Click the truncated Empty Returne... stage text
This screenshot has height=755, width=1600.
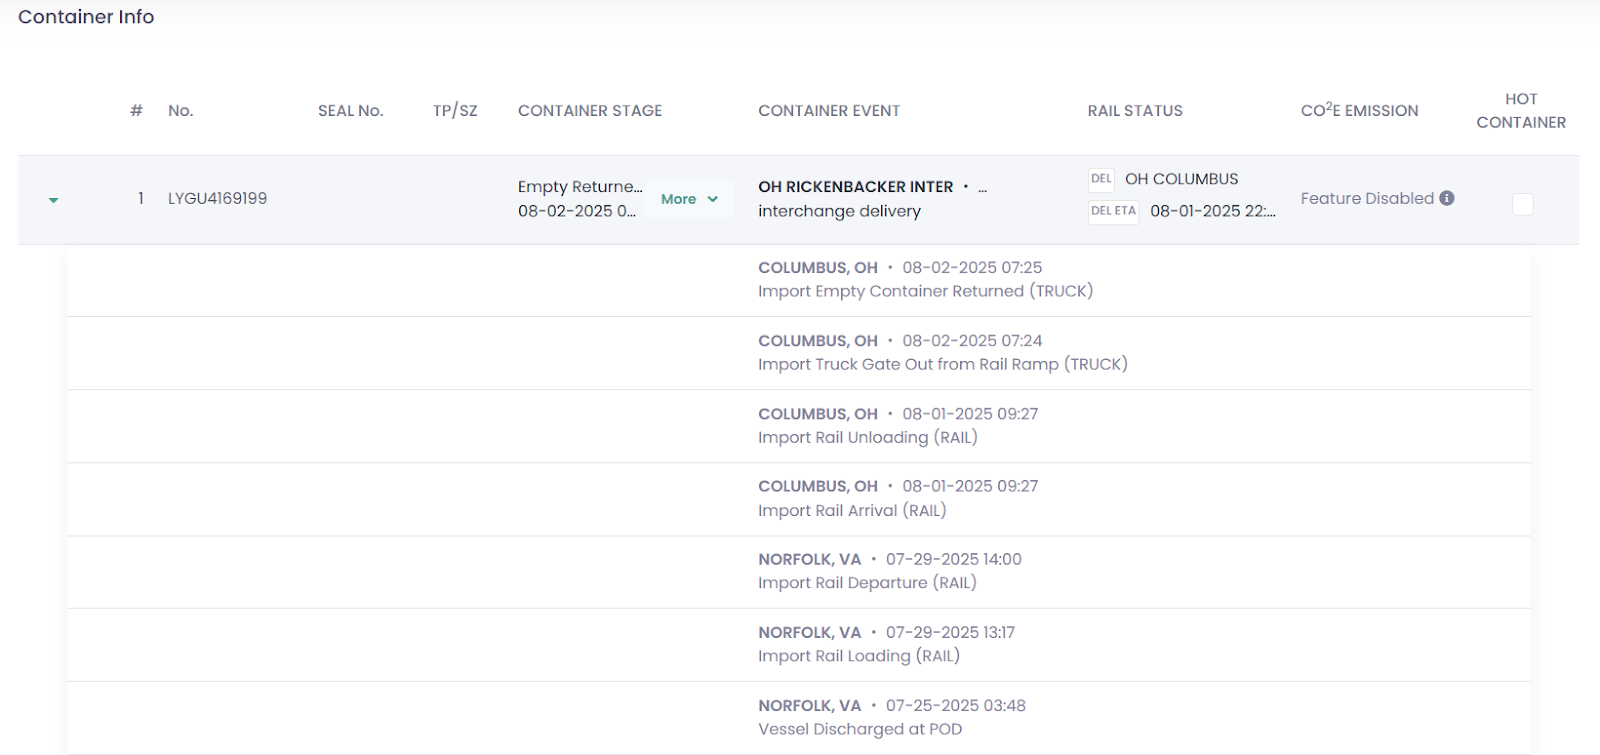tap(579, 187)
